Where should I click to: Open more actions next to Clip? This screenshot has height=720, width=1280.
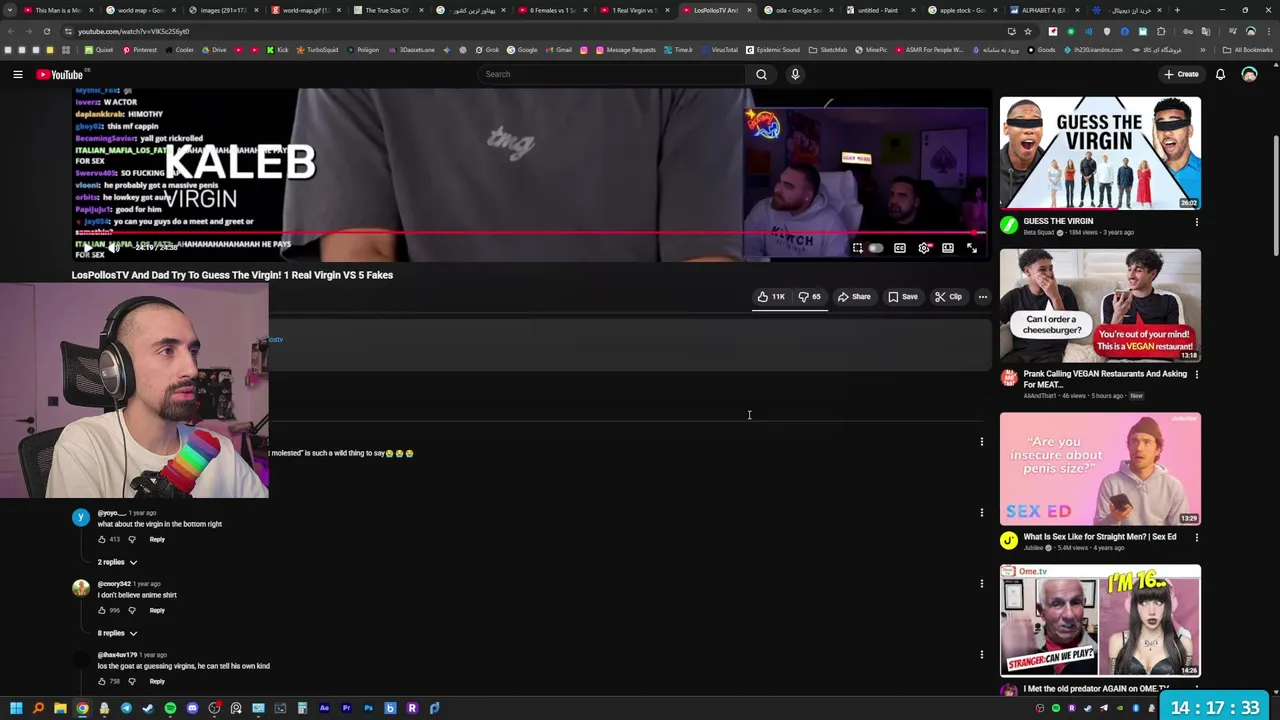(982, 297)
